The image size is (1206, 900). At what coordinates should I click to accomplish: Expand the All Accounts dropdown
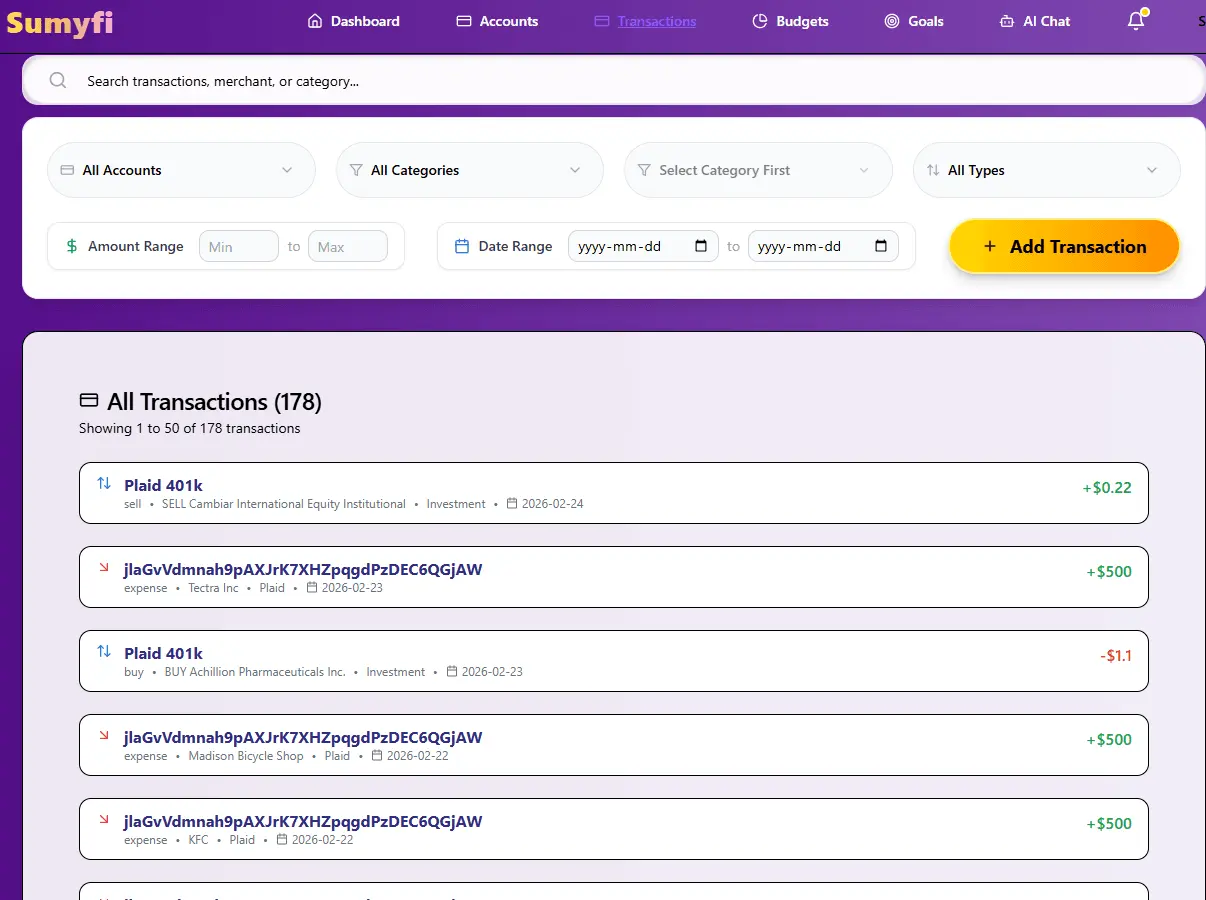point(181,170)
